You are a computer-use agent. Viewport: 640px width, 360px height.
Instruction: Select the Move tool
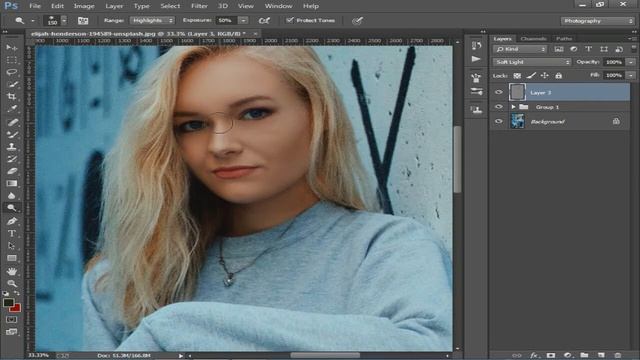tap(11, 48)
